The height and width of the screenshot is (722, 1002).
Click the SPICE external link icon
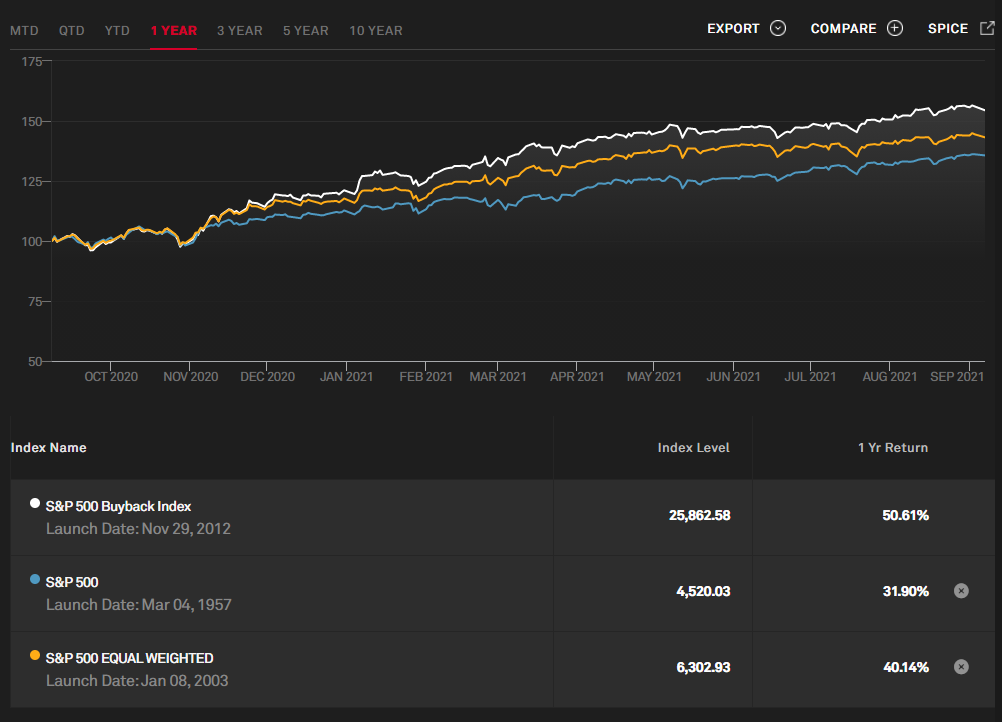(x=987, y=28)
